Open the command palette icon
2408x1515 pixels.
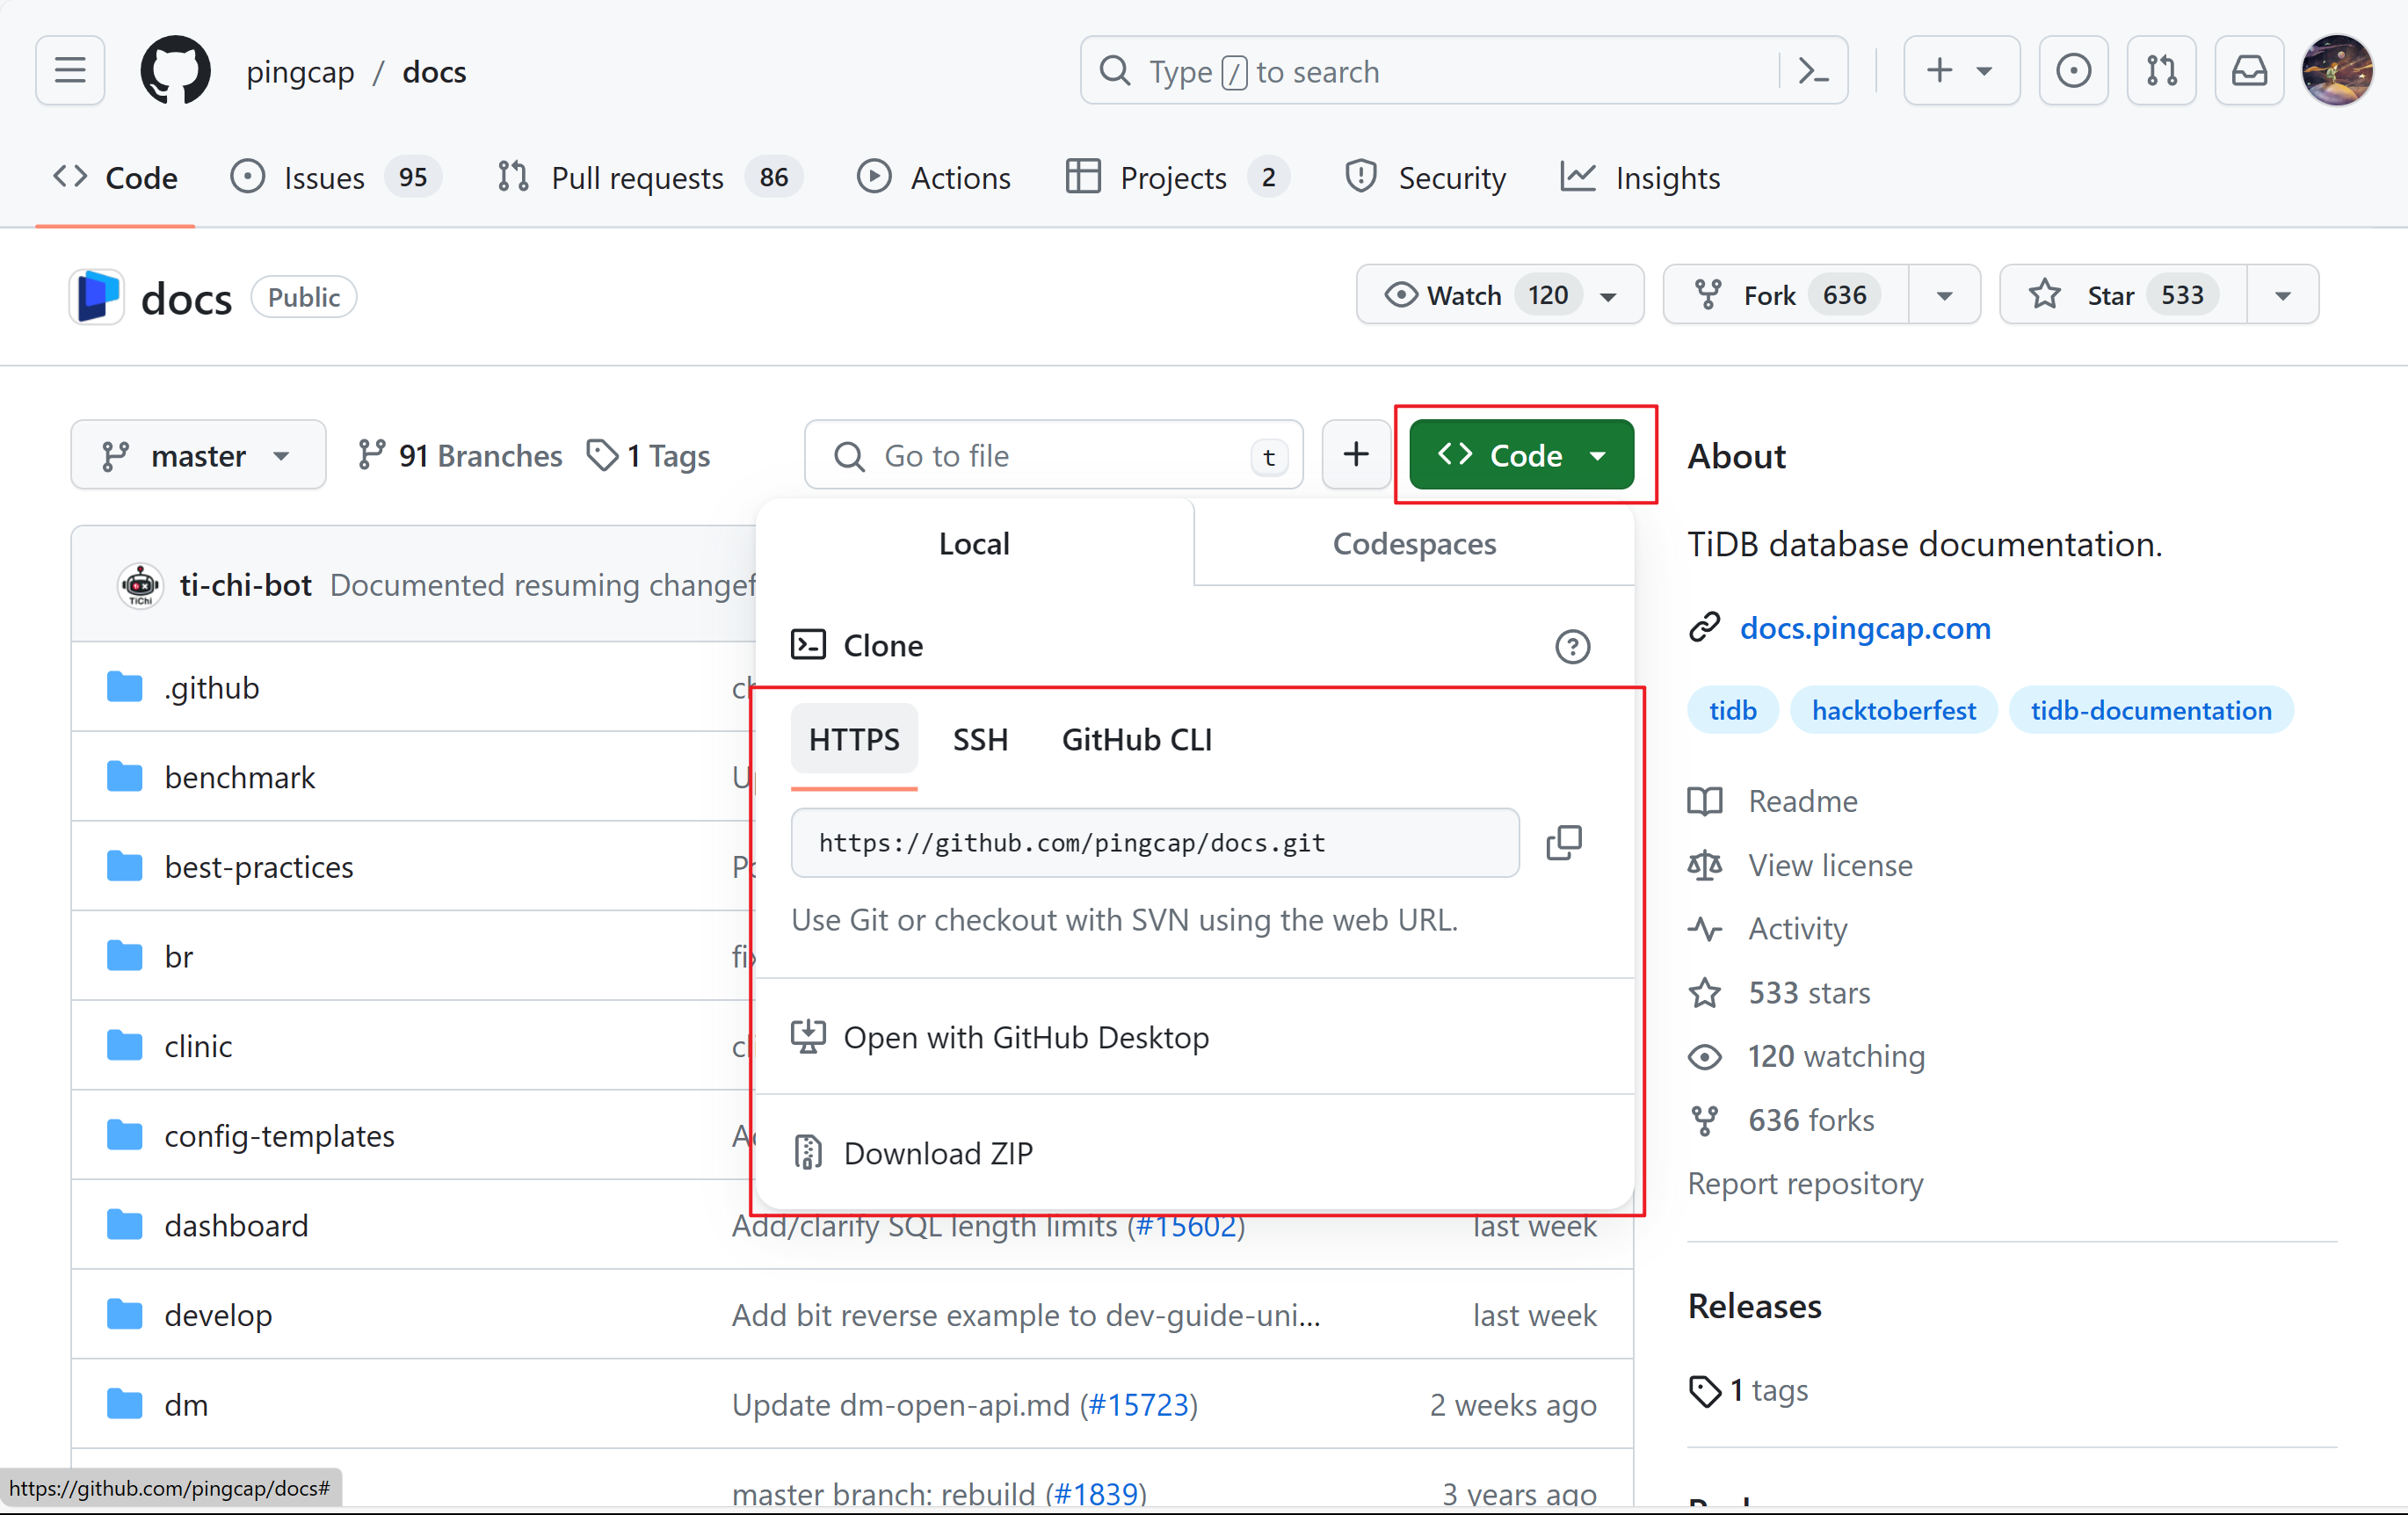pyautogui.click(x=1813, y=71)
